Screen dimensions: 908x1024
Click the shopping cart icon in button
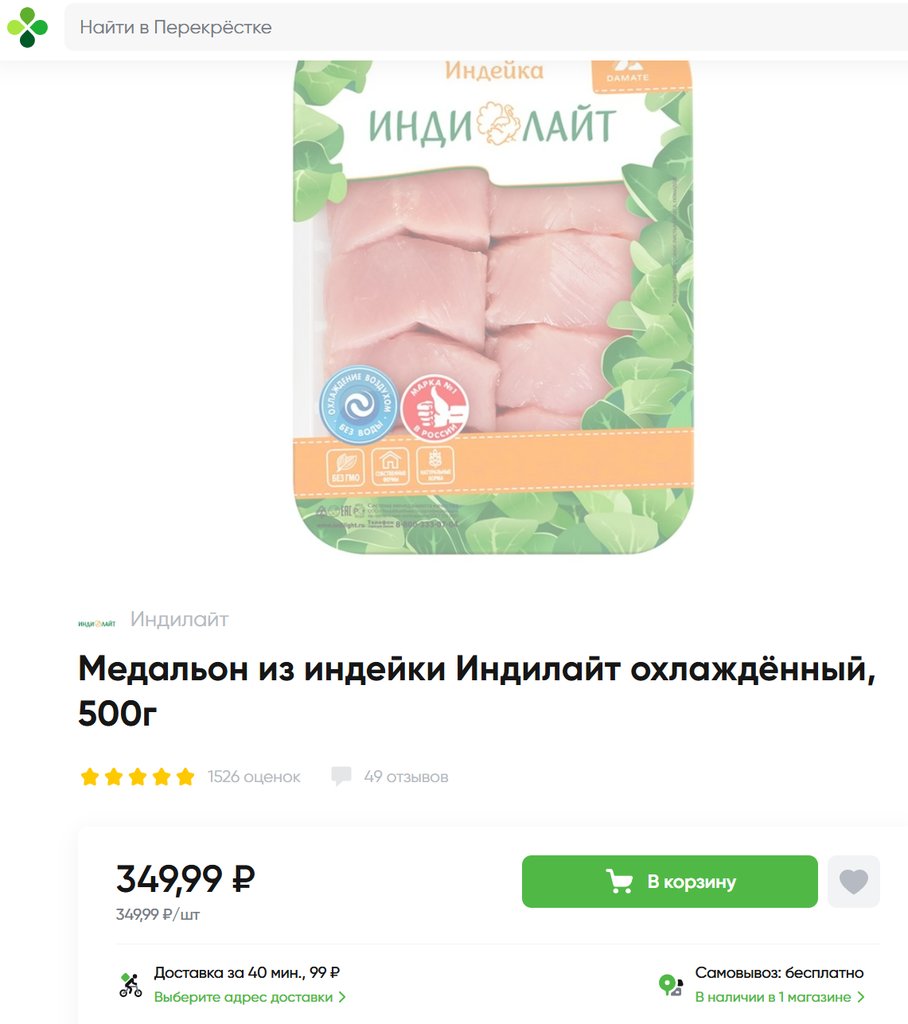[619, 882]
